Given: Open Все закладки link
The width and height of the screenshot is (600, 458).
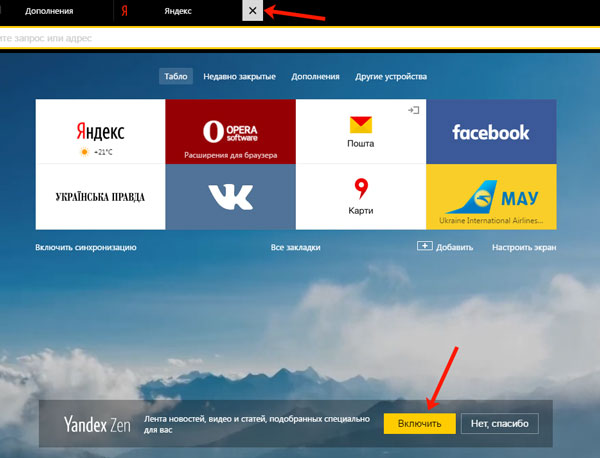Looking at the screenshot, I should click(x=295, y=246).
